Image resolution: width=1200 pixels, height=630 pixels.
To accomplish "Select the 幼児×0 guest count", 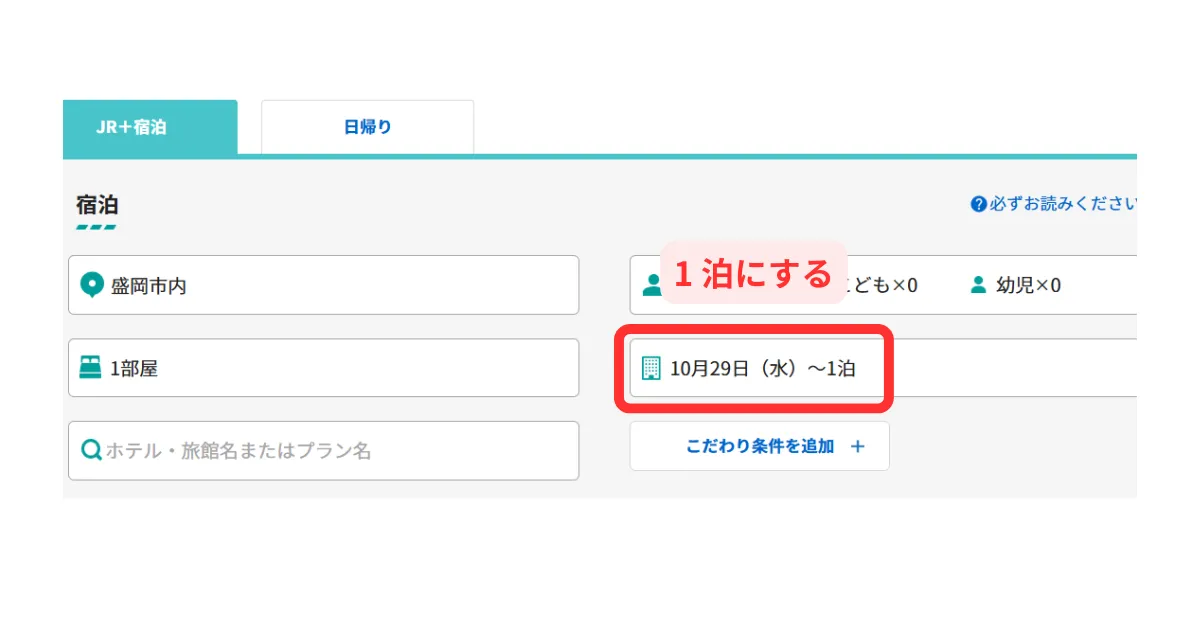I will click(x=1028, y=285).
